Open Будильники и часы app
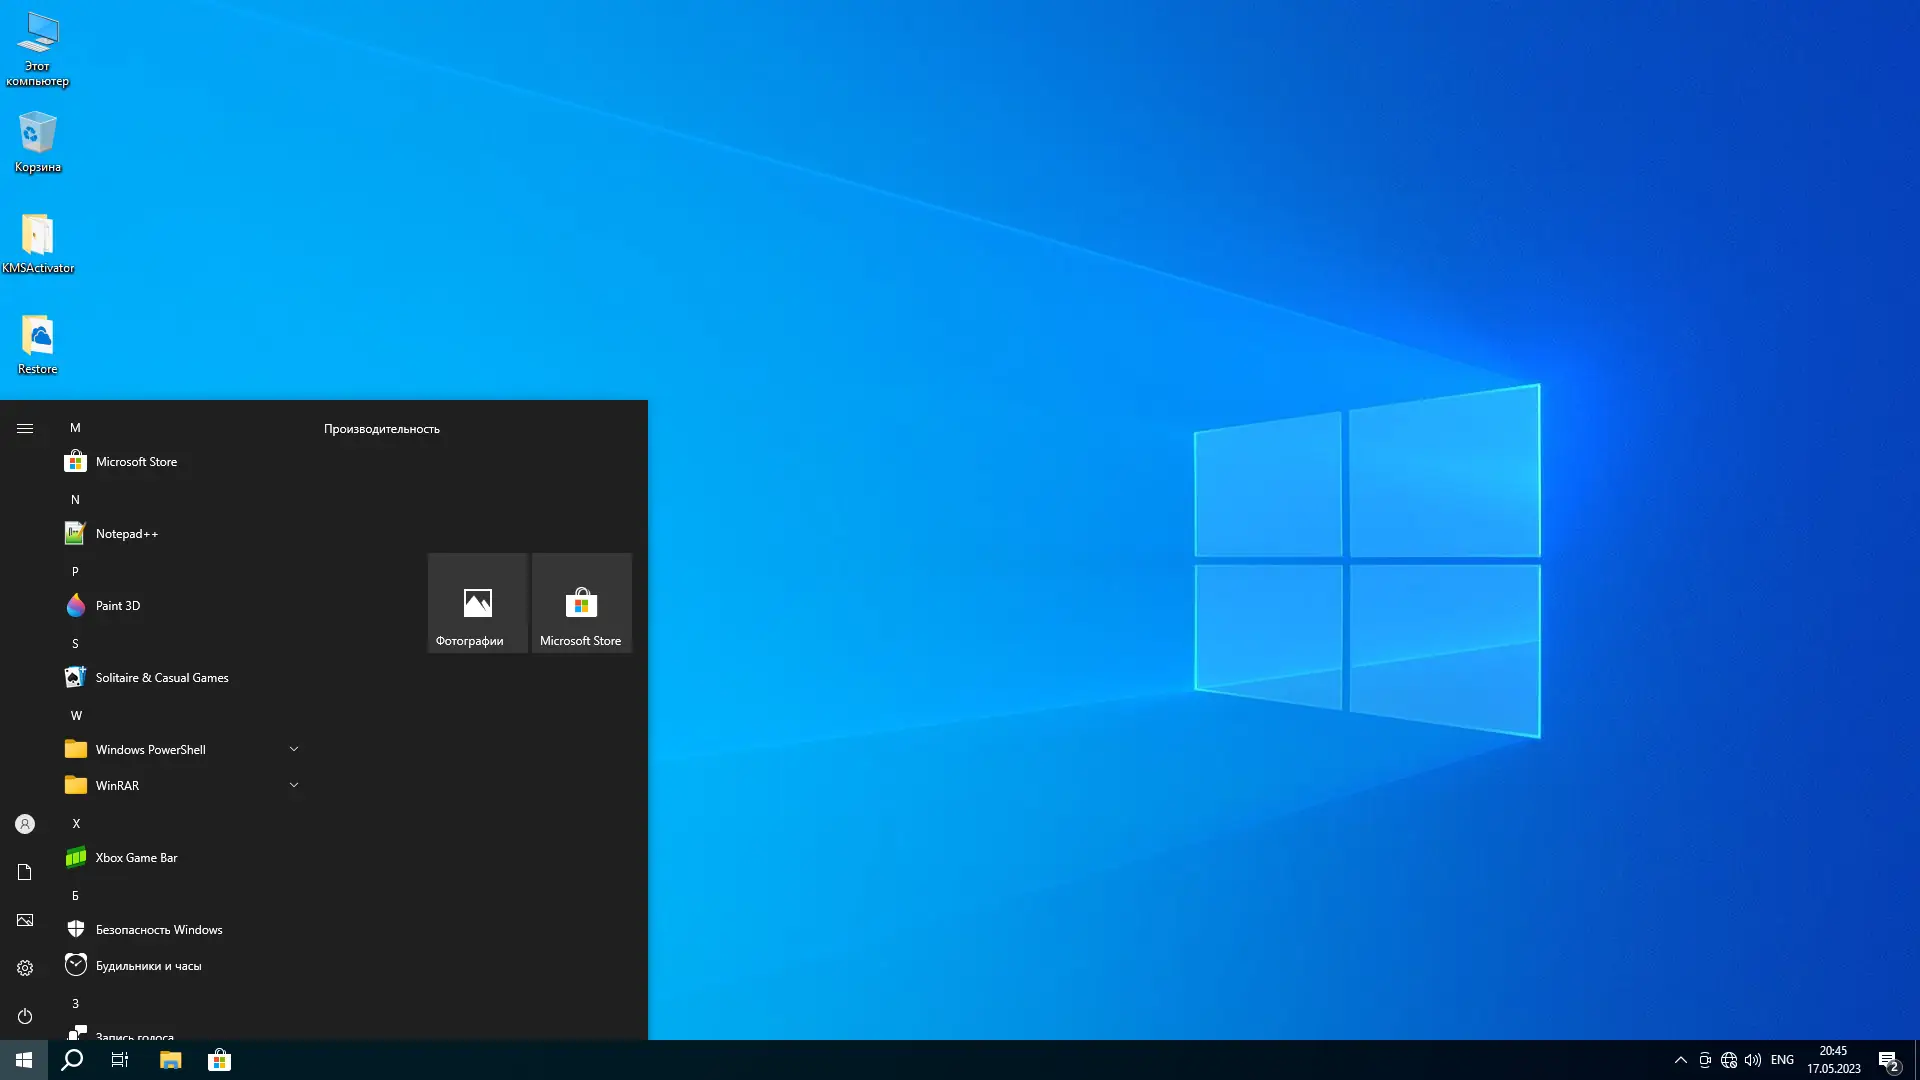The height and width of the screenshot is (1080, 1920). pyautogui.click(x=148, y=966)
